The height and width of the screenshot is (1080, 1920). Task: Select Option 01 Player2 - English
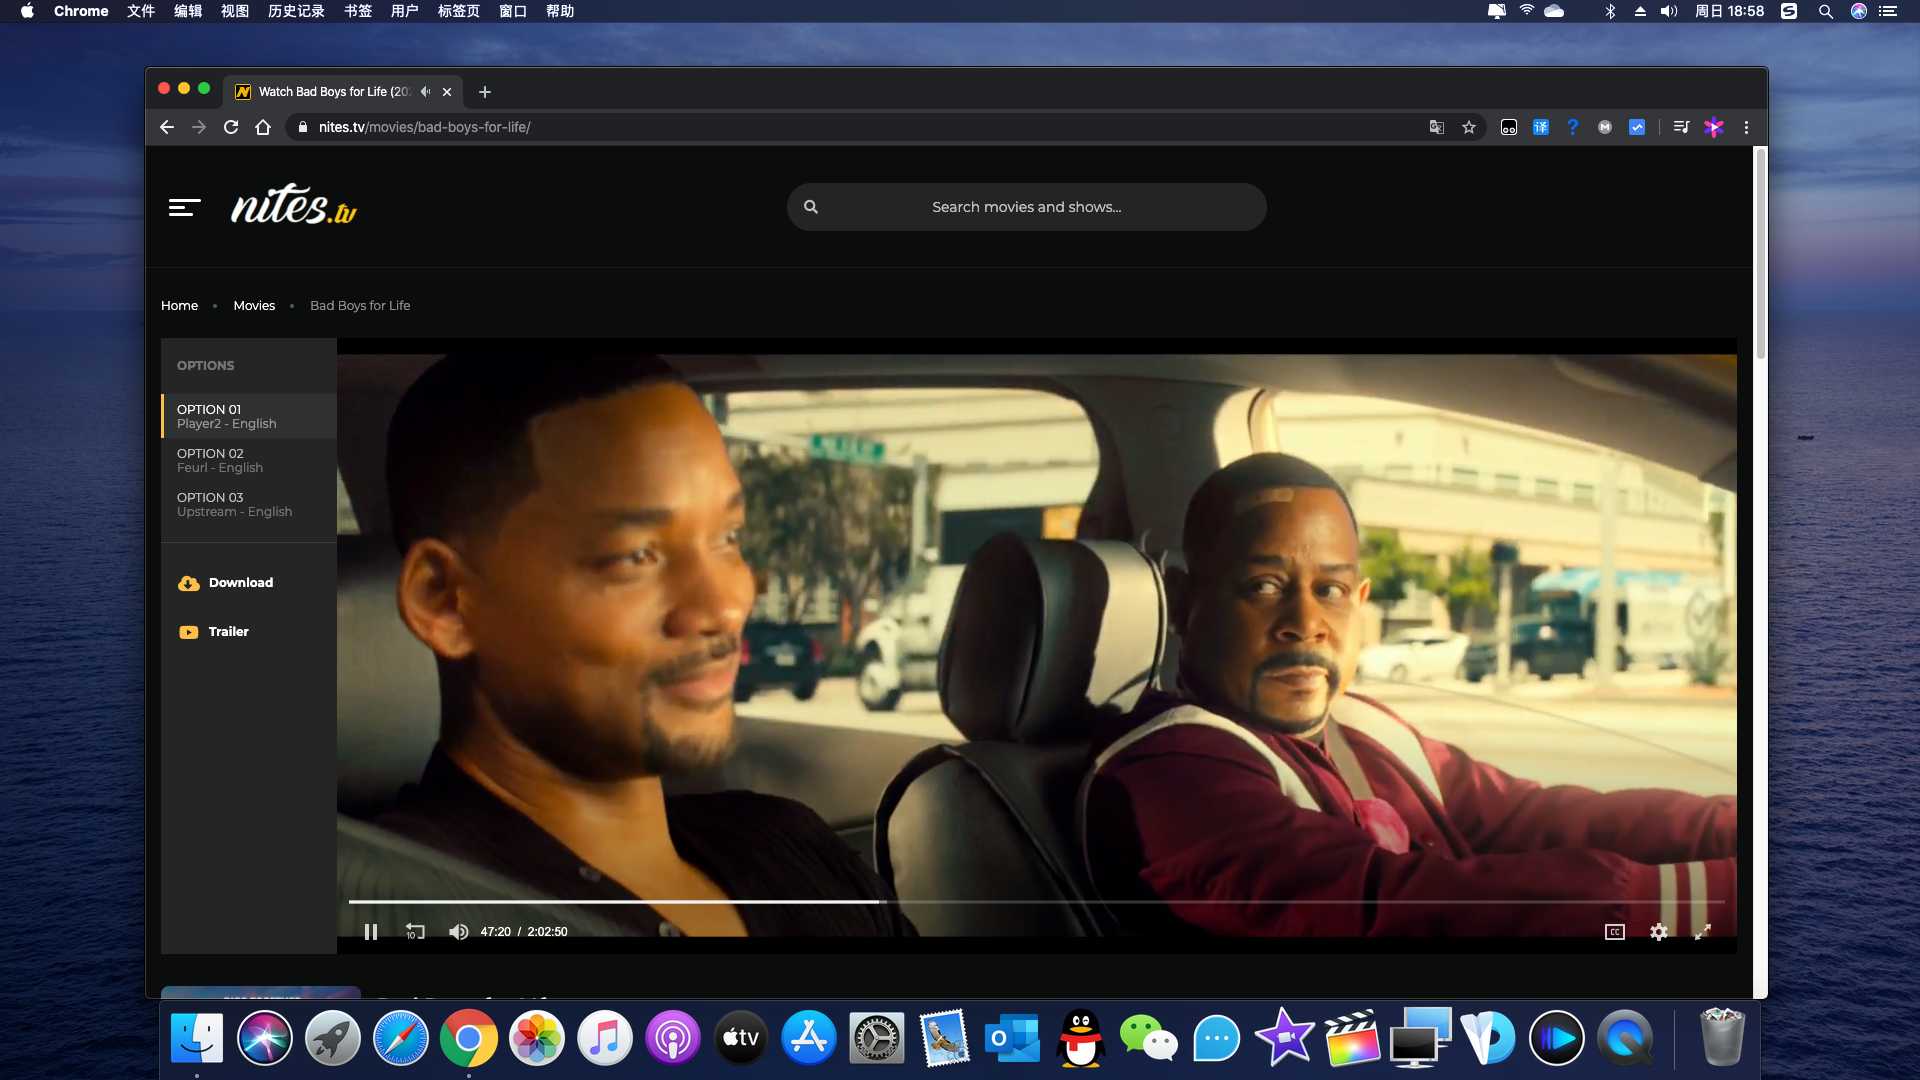pyautogui.click(x=249, y=416)
